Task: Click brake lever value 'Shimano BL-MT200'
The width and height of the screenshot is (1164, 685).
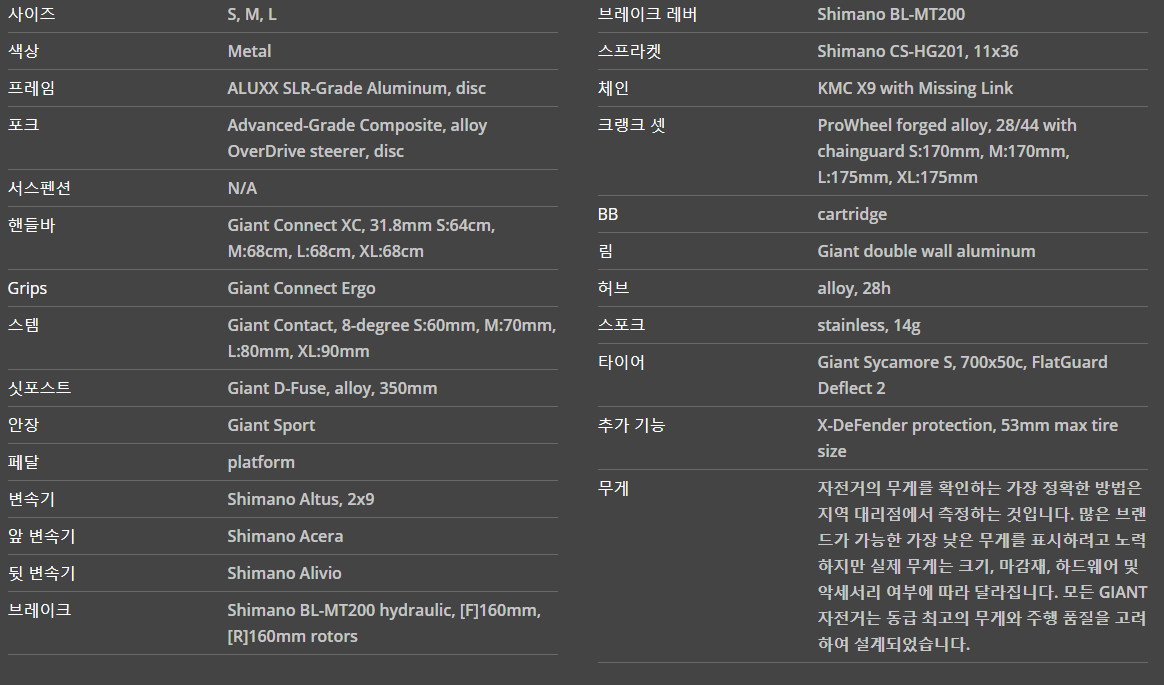Action: pos(891,14)
